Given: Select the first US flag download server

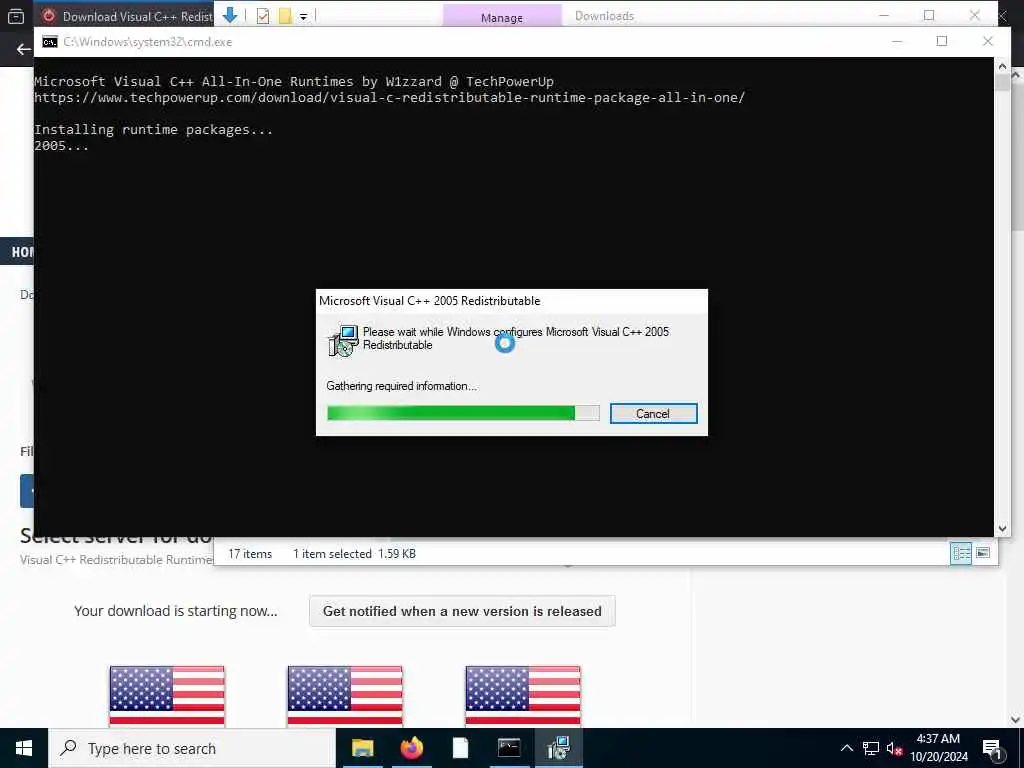Looking at the screenshot, I should coord(167,696).
